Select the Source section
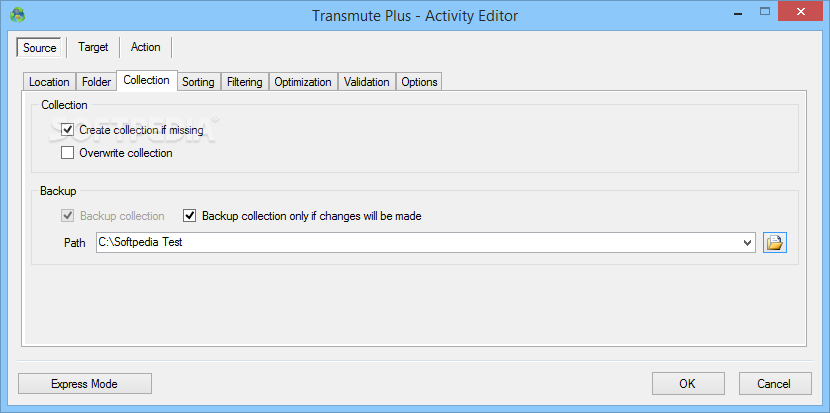The width and height of the screenshot is (830, 413). pos(40,48)
